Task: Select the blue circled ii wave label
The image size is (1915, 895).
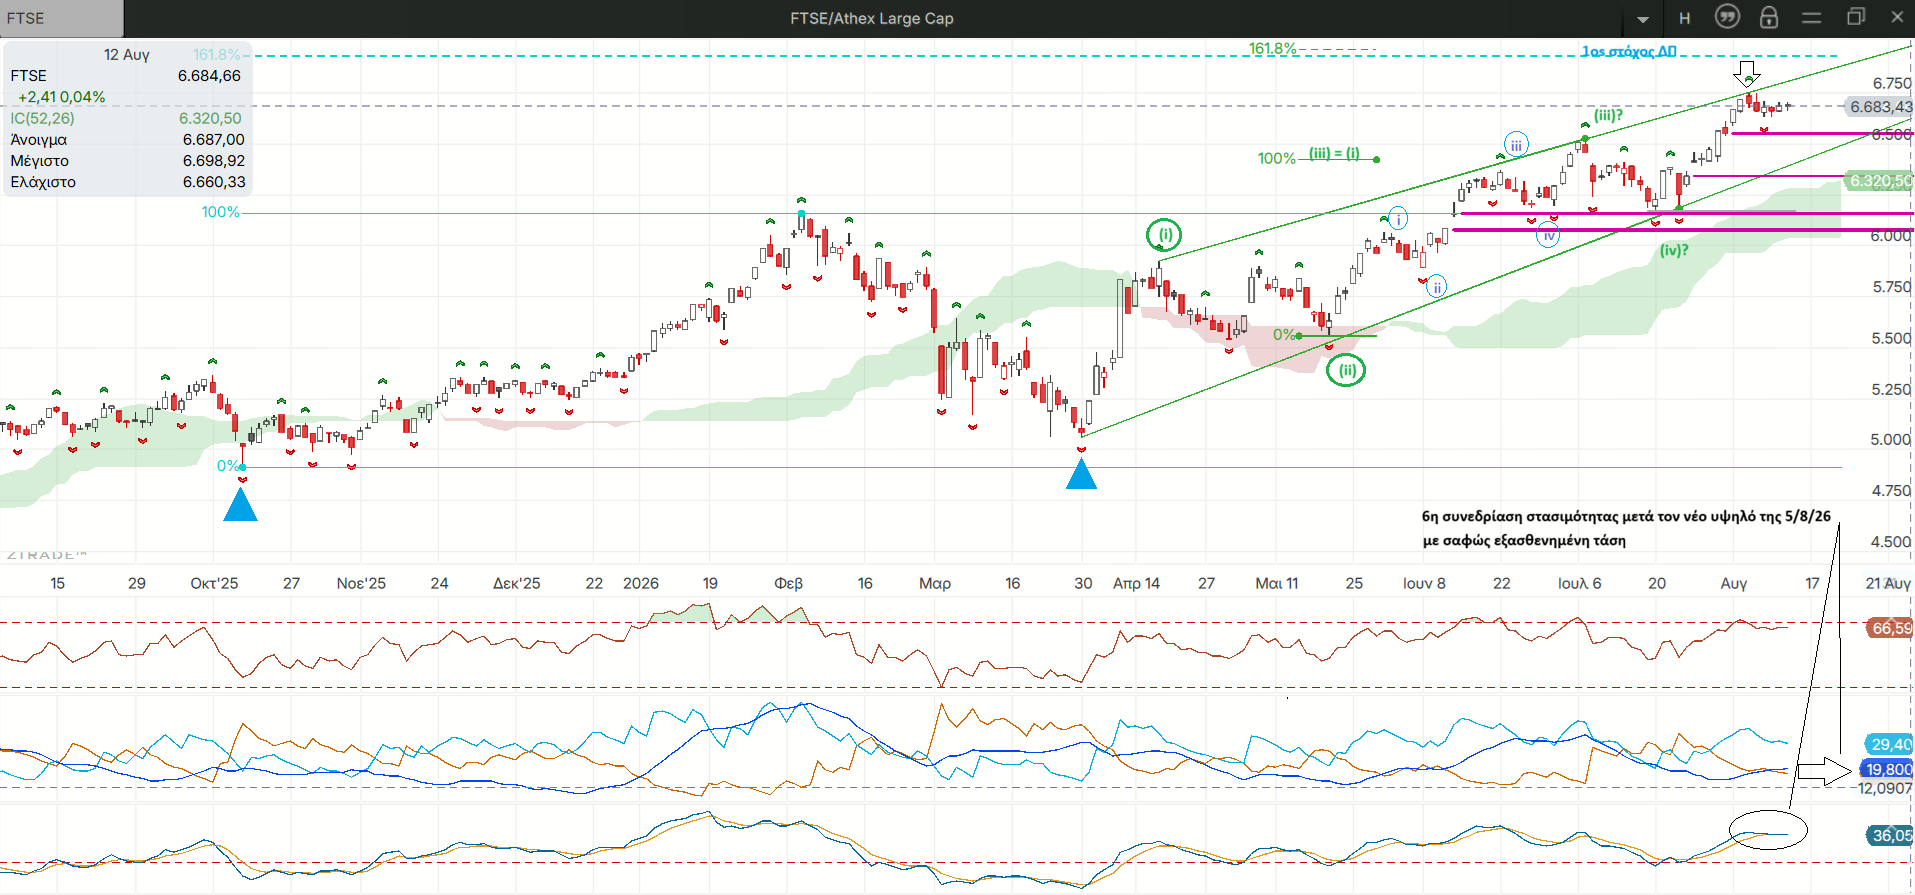Action: click(1436, 287)
